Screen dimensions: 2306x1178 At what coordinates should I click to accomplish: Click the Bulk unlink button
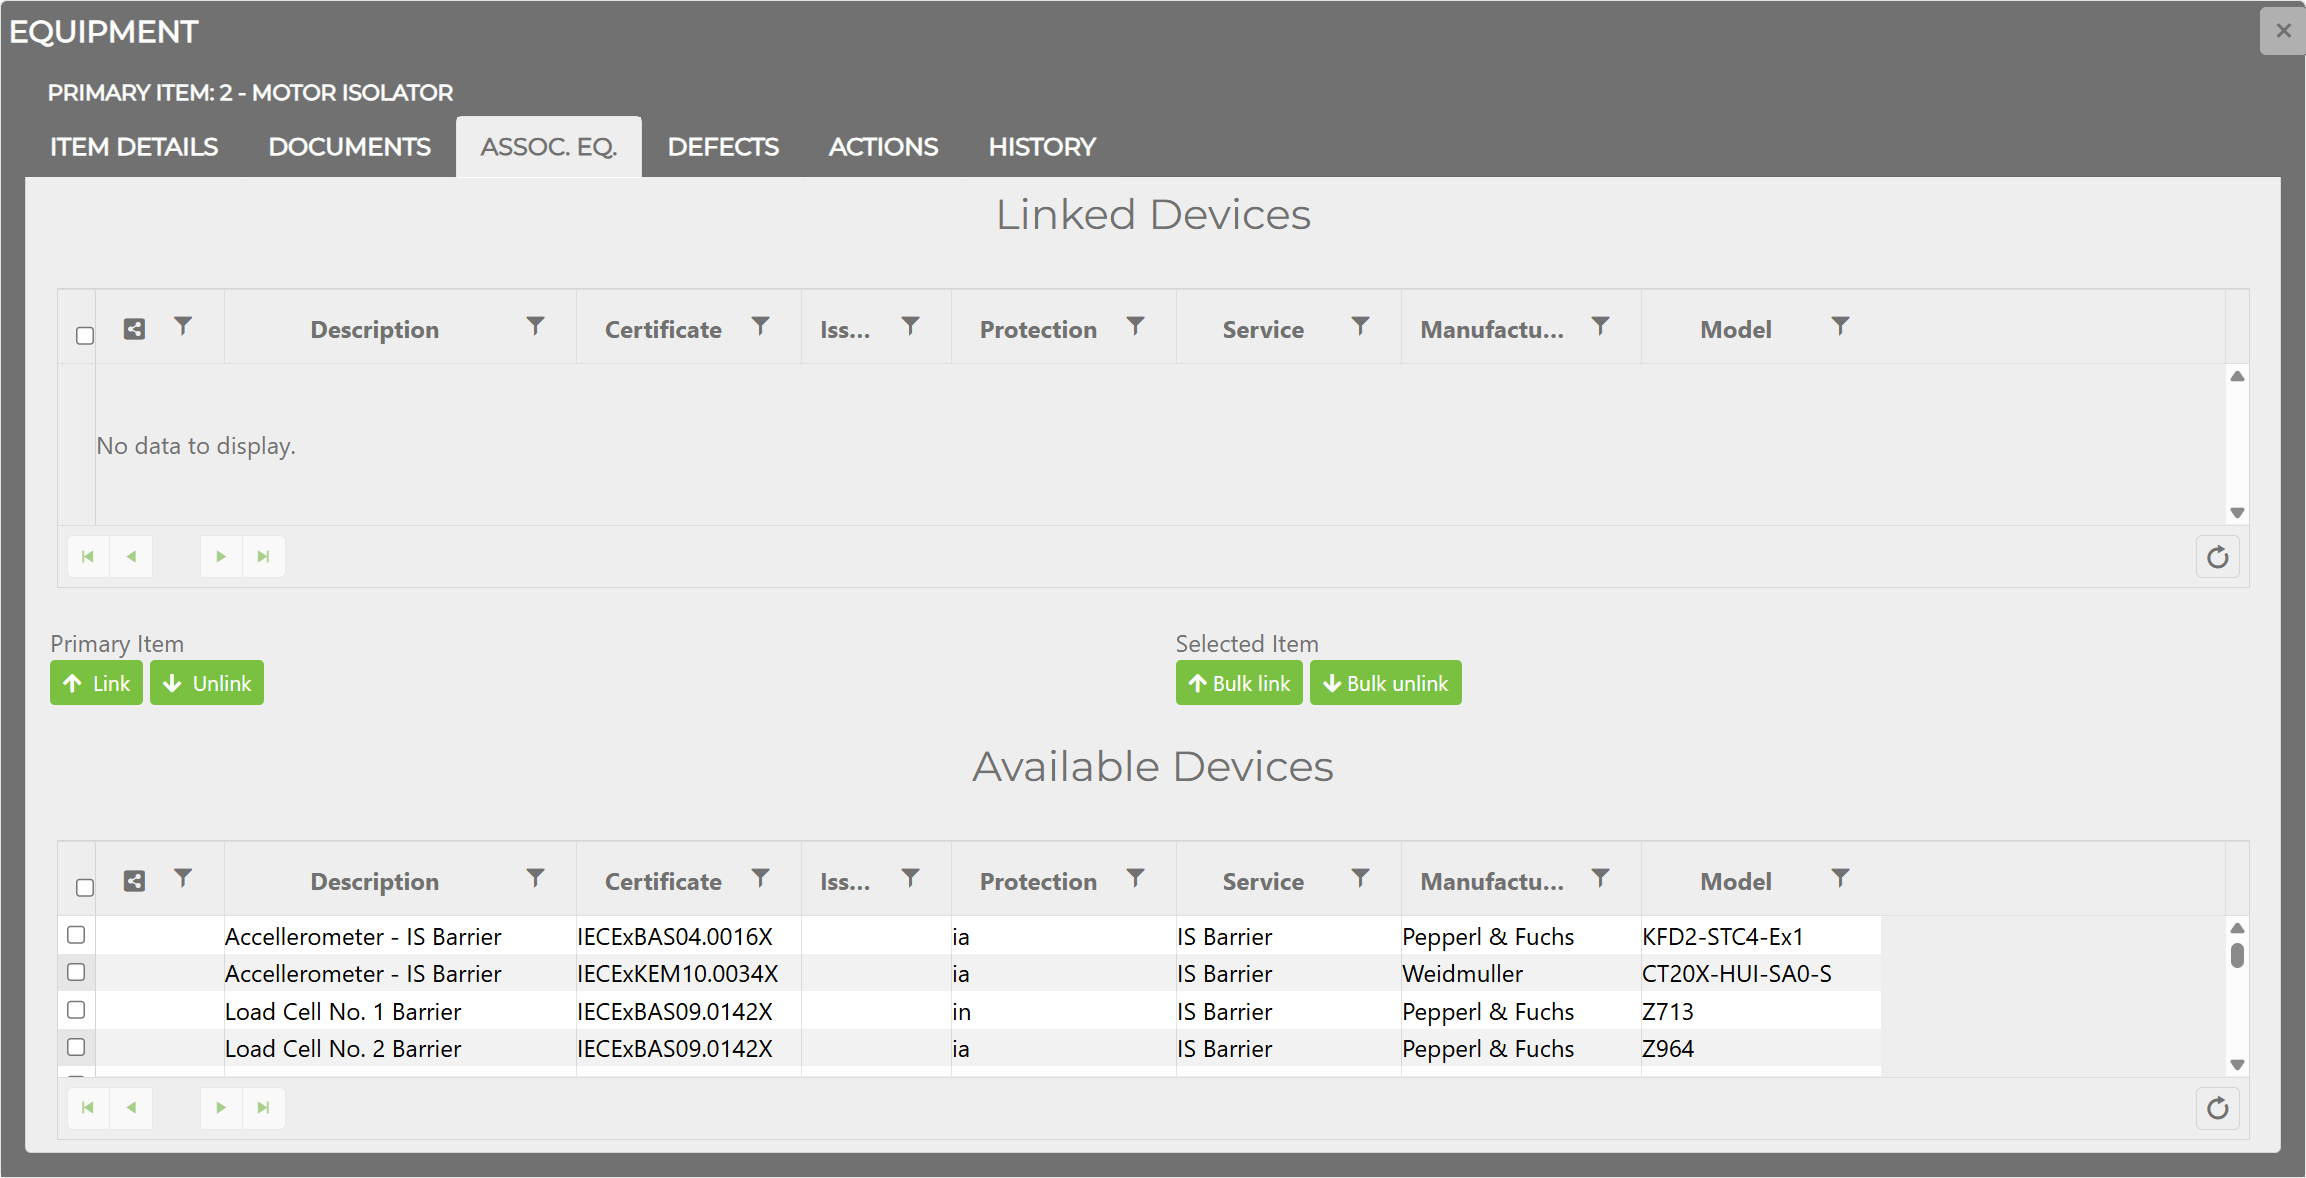tap(1386, 683)
